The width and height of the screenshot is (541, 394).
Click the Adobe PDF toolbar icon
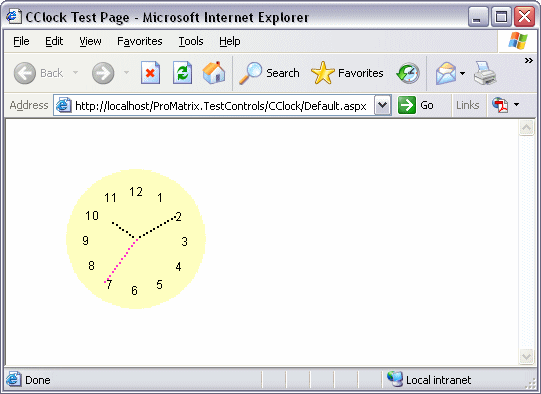pos(500,105)
